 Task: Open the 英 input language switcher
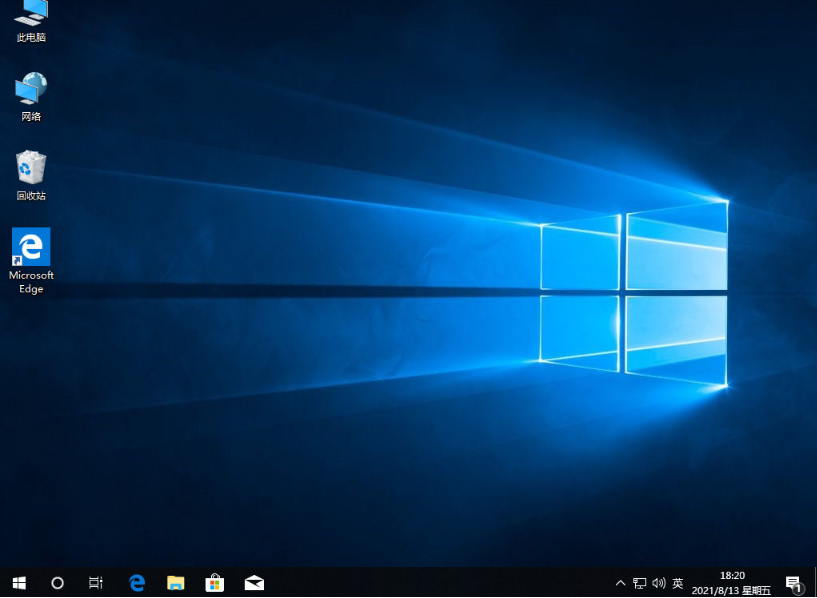[677, 583]
